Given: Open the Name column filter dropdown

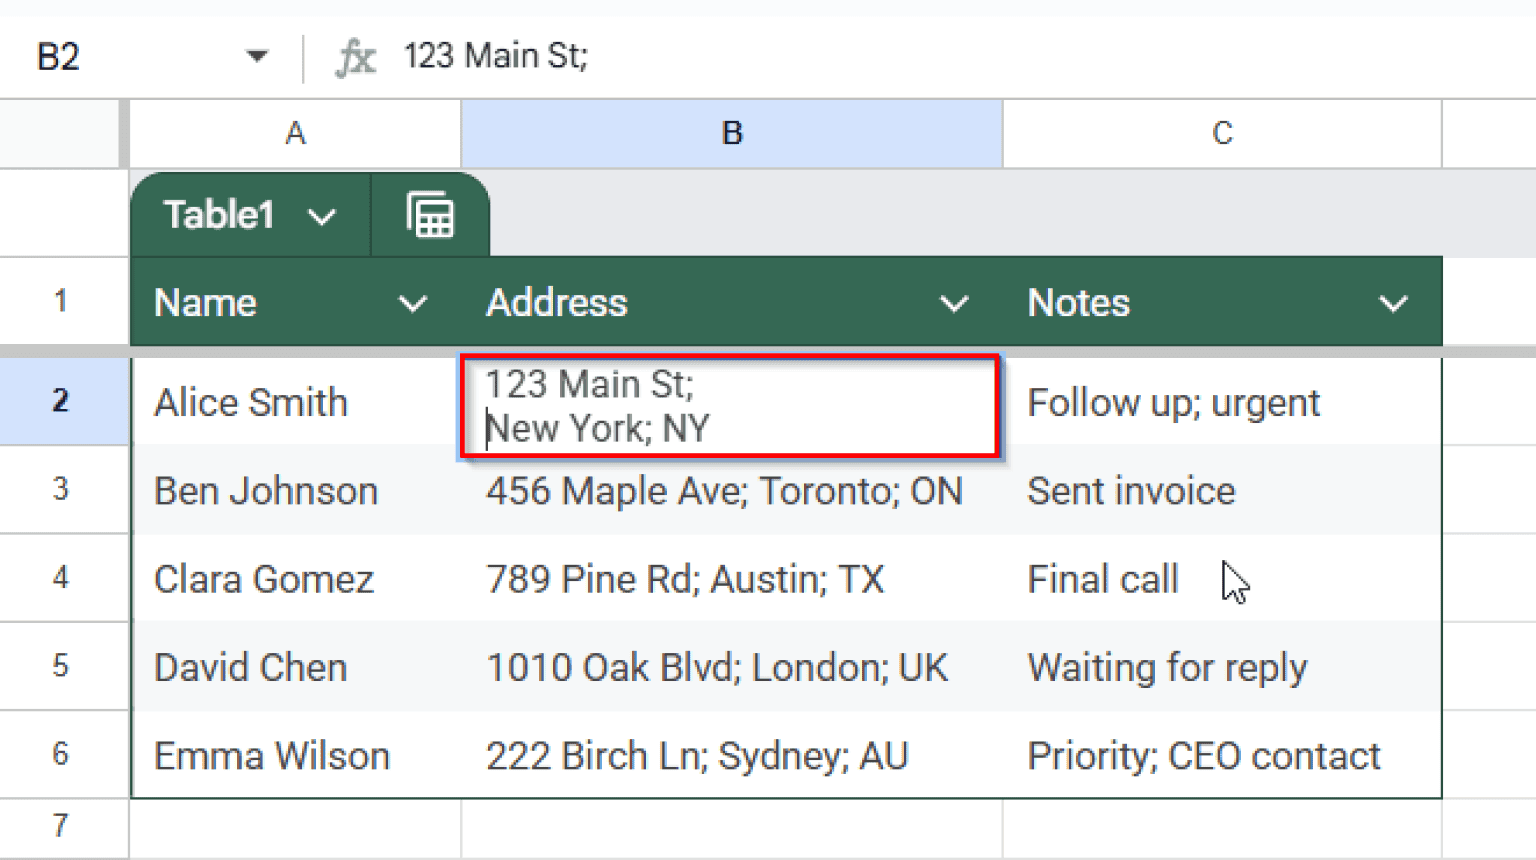Looking at the screenshot, I should click(414, 303).
